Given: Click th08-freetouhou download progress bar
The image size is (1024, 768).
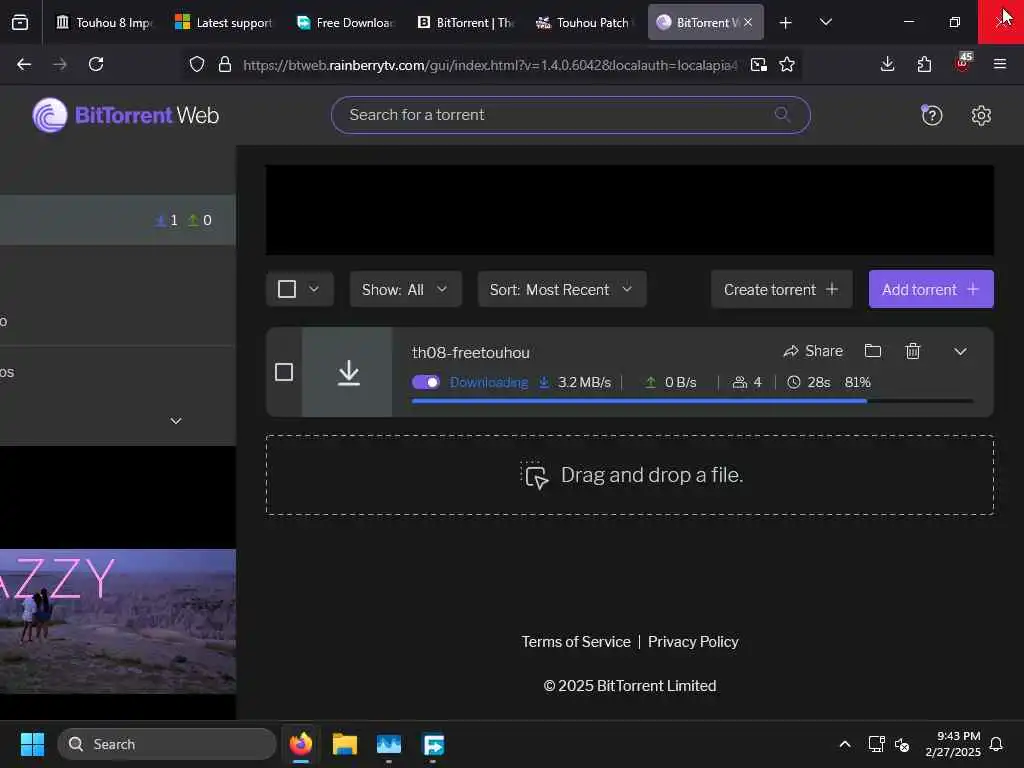Looking at the screenshot, I should click(692, 401).
